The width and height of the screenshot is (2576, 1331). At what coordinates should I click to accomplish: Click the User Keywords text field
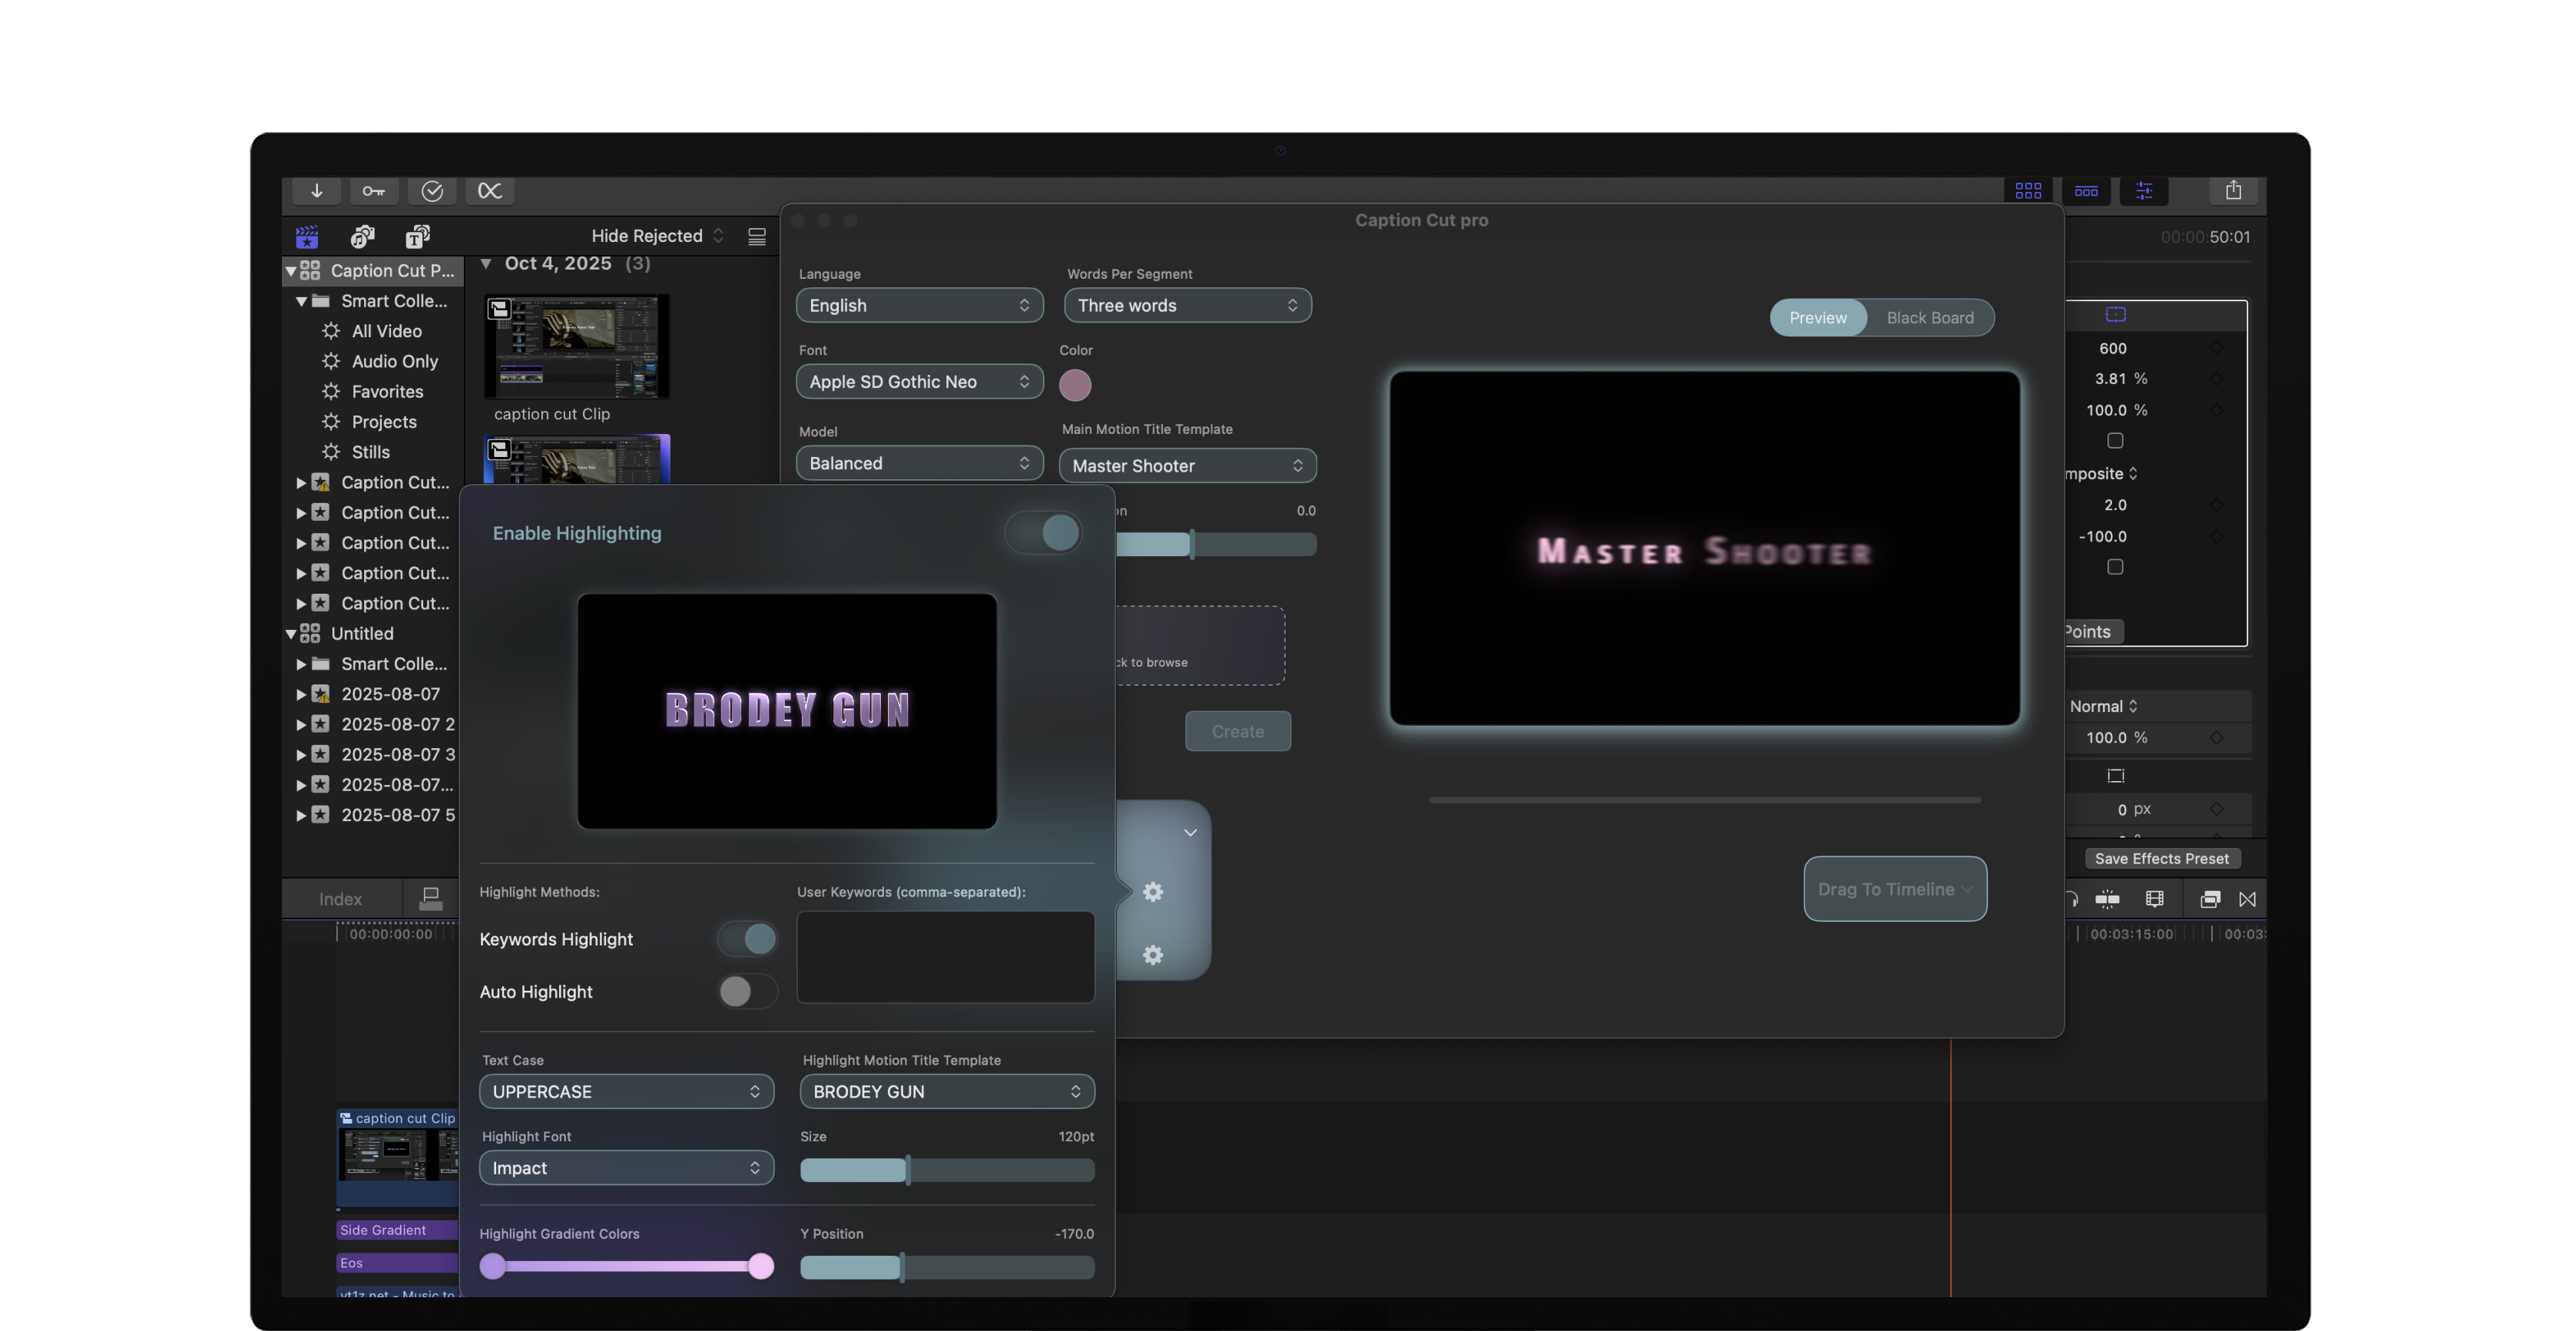click(945, 957)
